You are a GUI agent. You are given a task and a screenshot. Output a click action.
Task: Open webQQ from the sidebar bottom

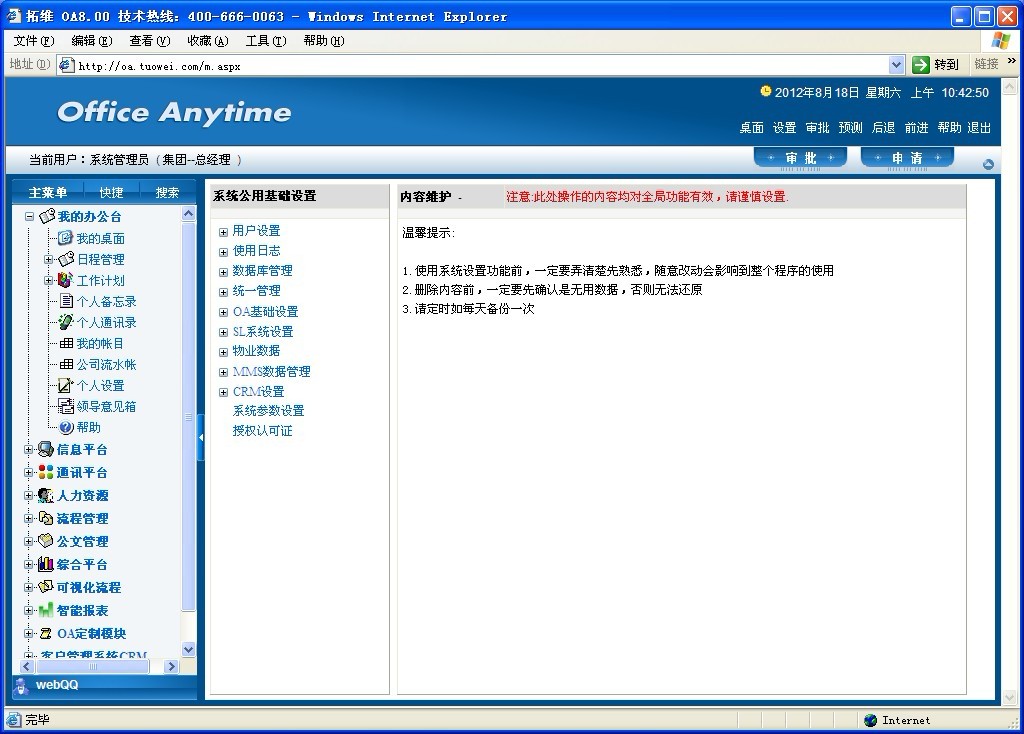[56, 685]
